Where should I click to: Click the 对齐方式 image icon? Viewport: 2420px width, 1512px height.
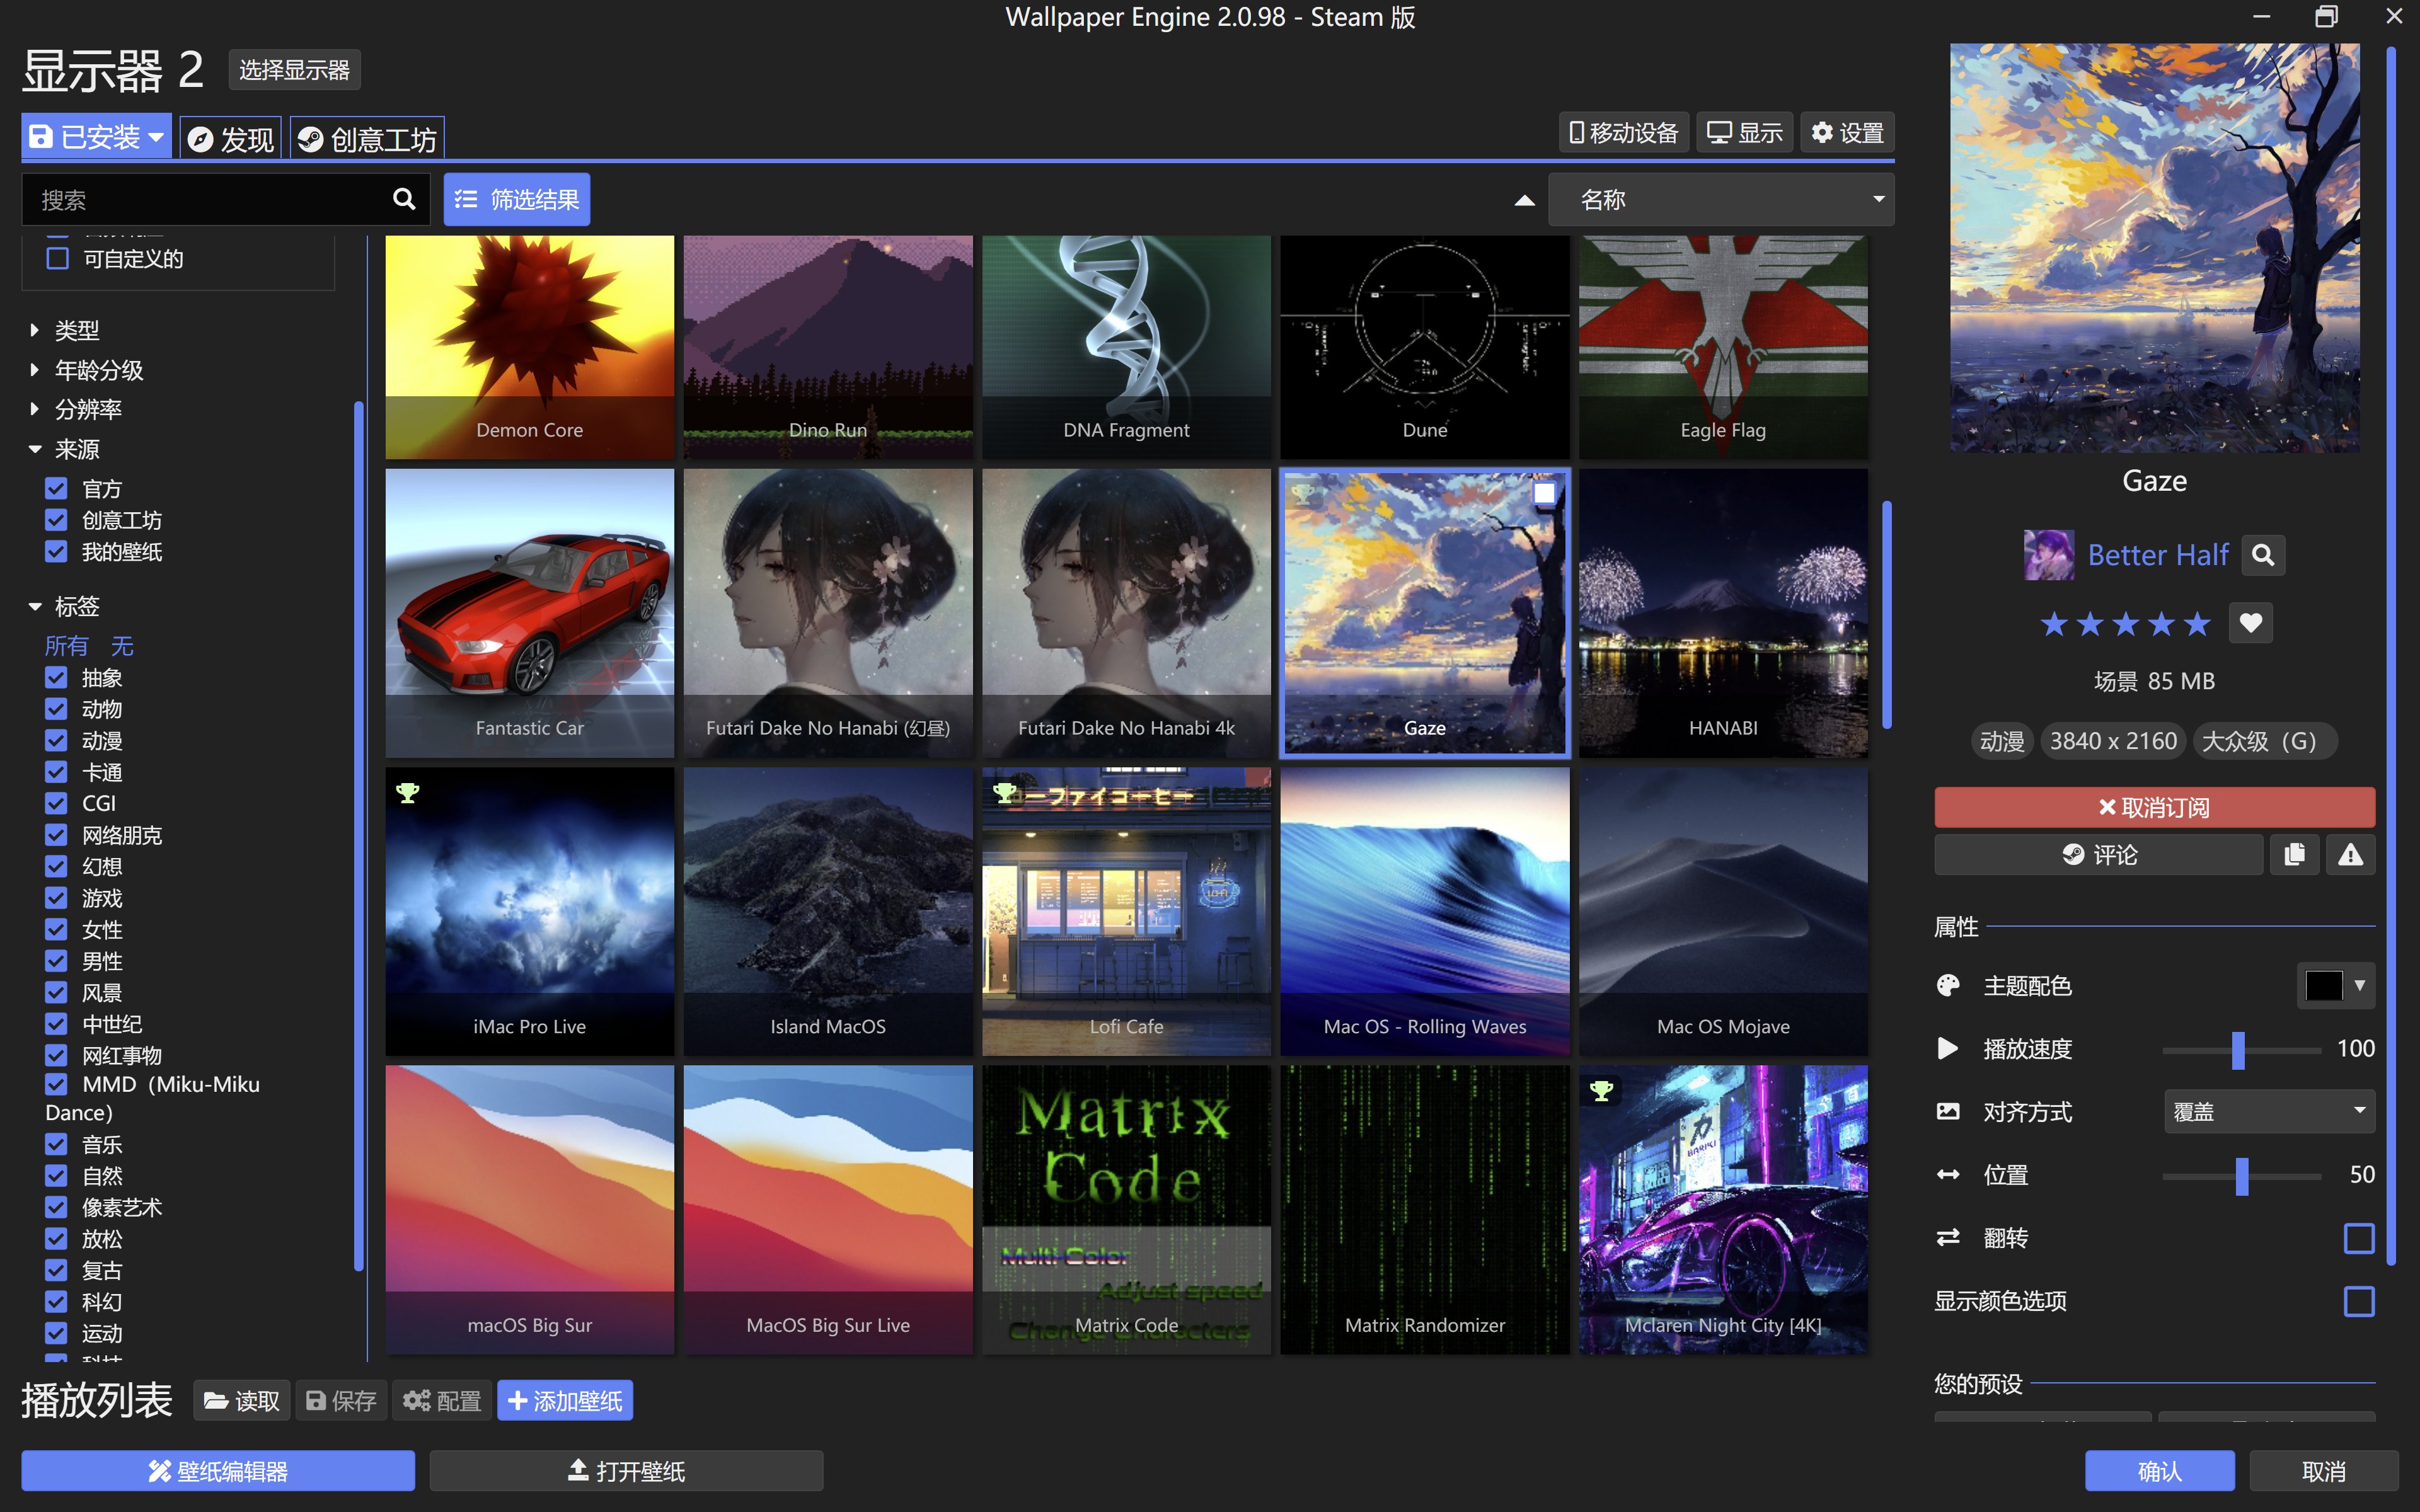click(1948, 1111)
